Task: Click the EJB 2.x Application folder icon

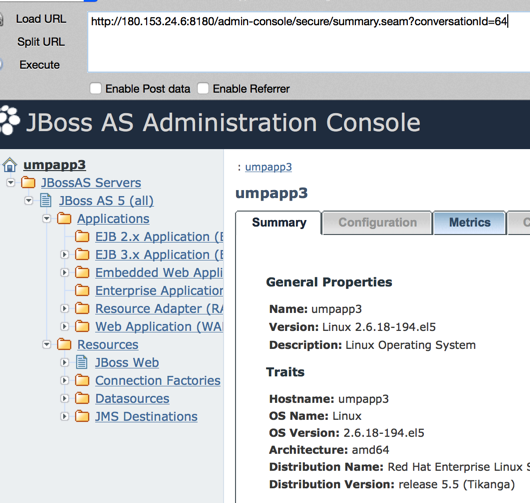Action: (x=82, y=236)
